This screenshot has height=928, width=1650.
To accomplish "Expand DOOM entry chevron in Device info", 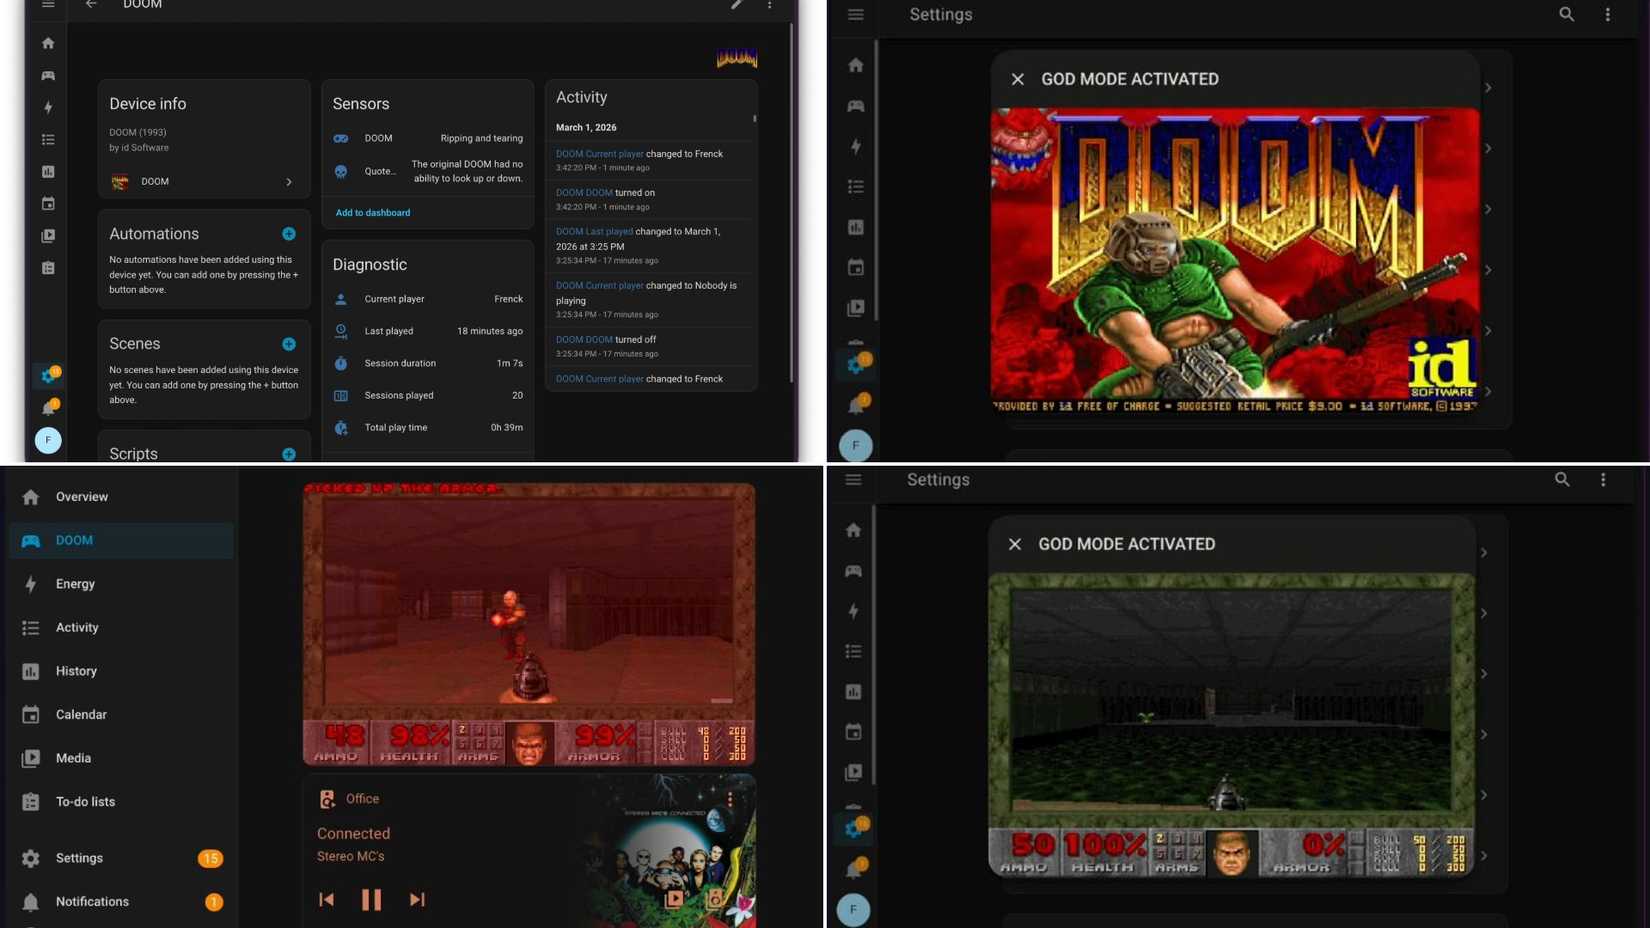I will 289,182.
